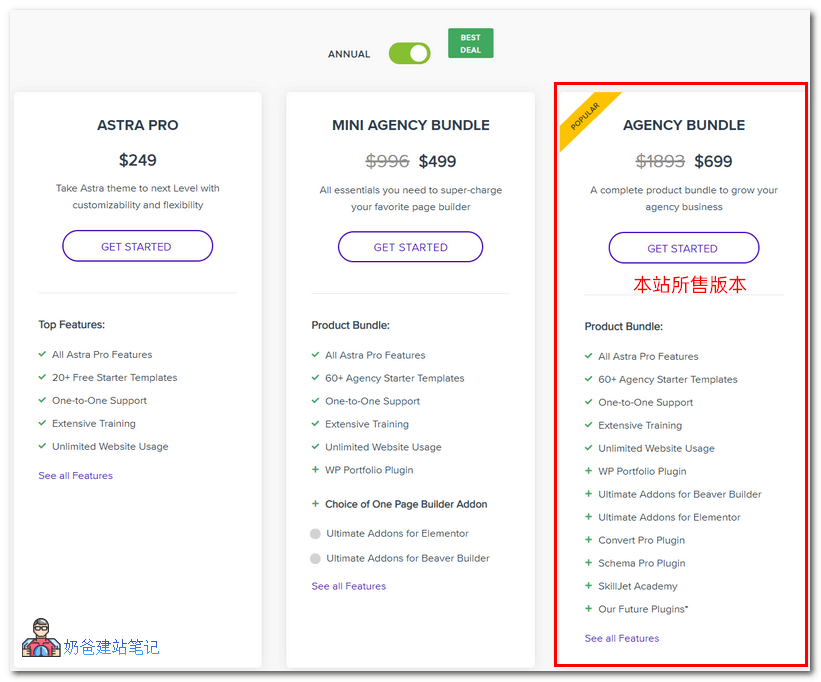Click the Popular ribbon on Agency Bundle
This screenshot has height=682, width=821.
point(585,117)
